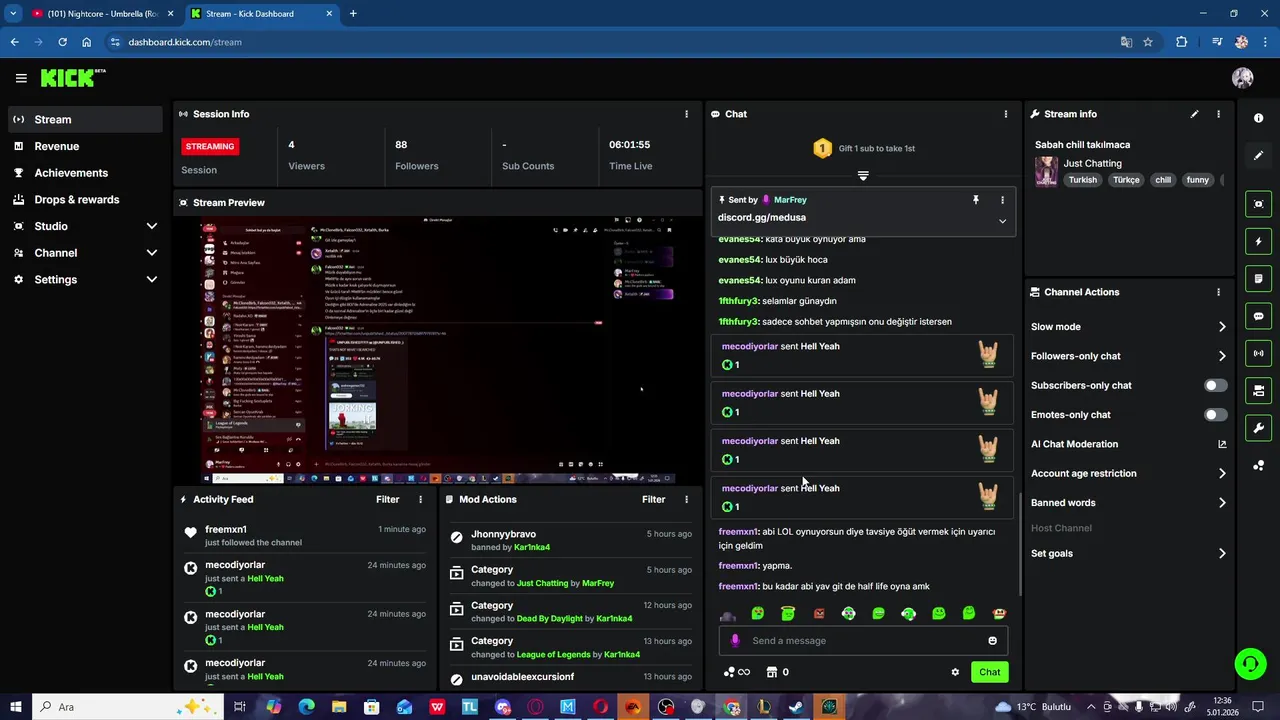Screen dimensions: 1280x720
Task: Open pinned message three-dot options
Action: 1002,200
